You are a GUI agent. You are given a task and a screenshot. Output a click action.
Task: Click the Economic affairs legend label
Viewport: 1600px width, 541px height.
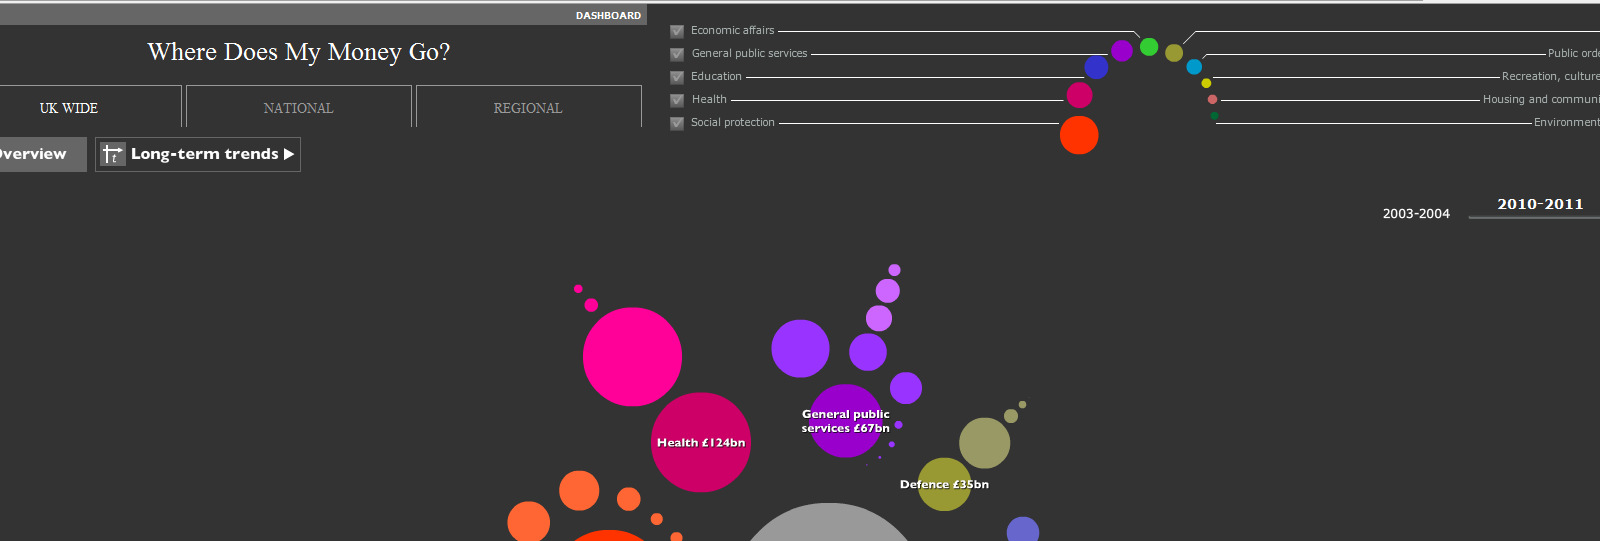point(732,30)
